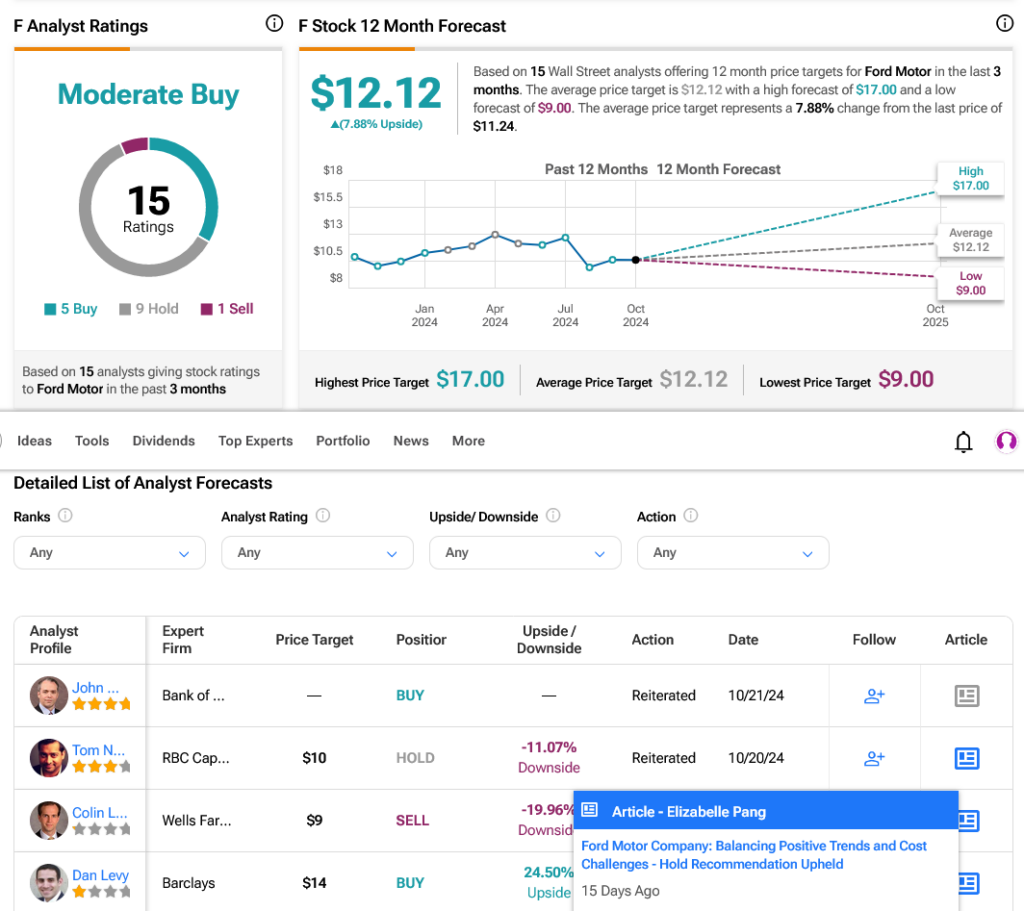This screenshot has width=1024, height=911.
Task: Open the Analyst Rating filter dropdown
Action: pyautogui.click(x=317, y=553)
